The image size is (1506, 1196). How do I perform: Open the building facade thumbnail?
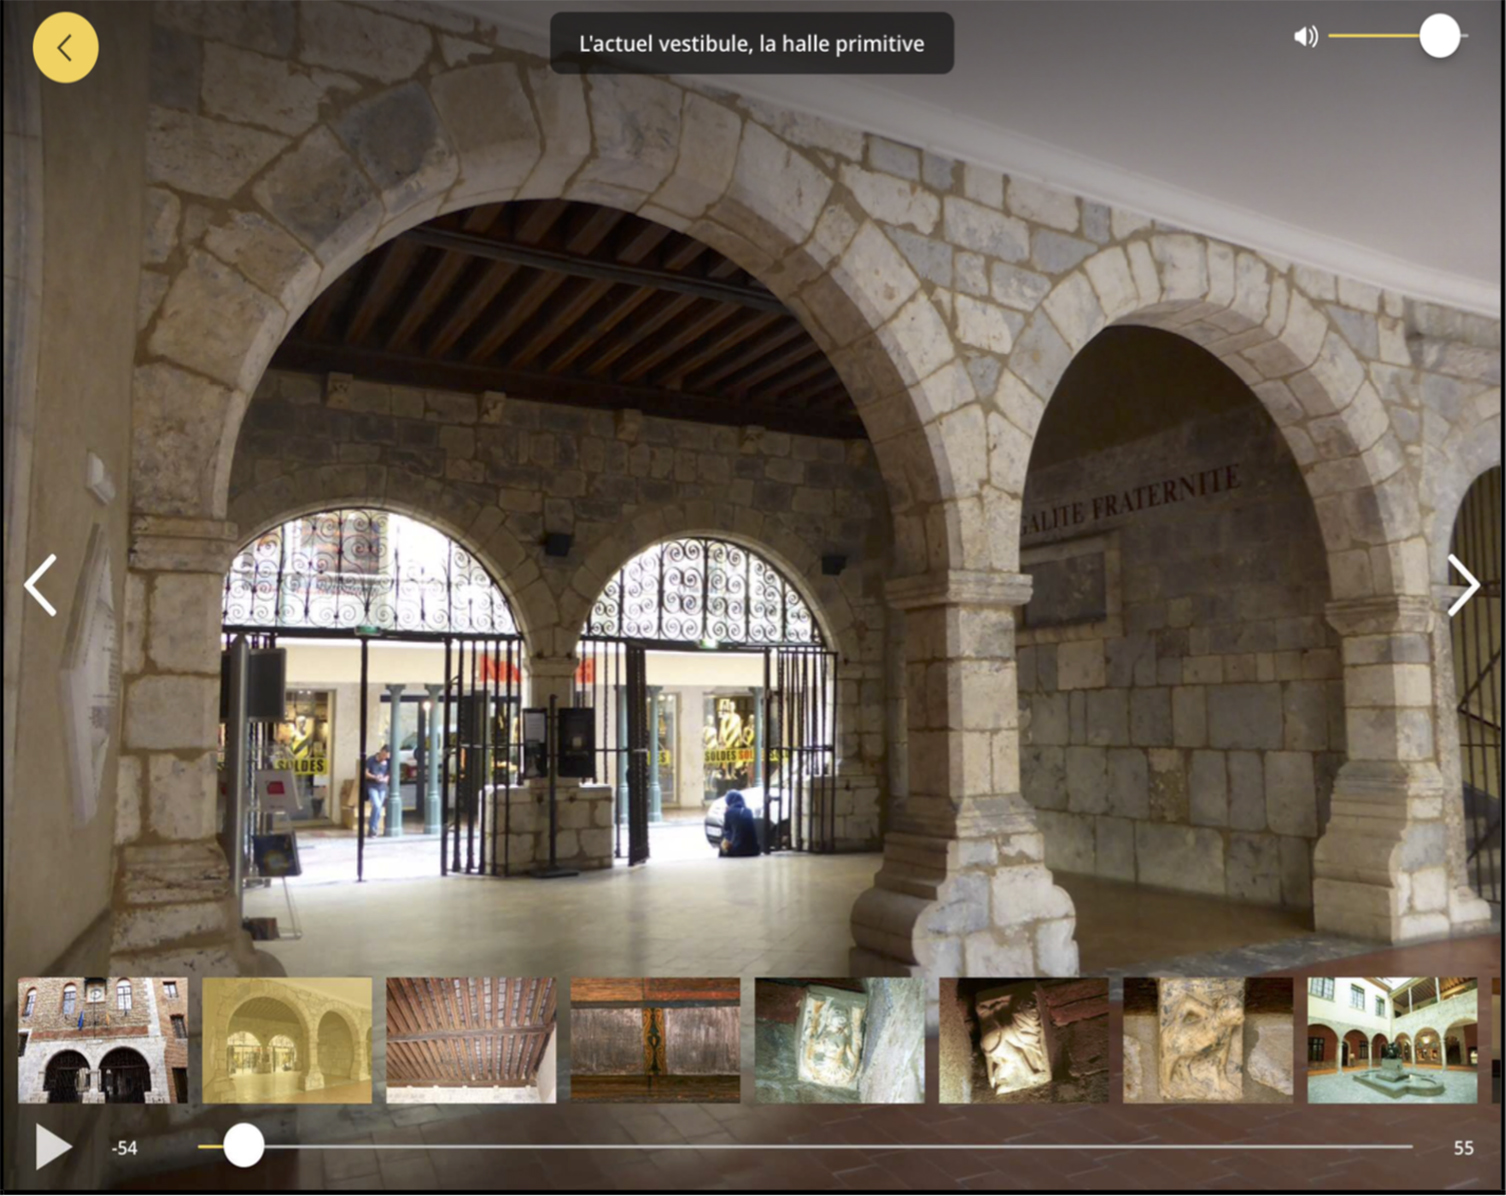[103, 1040]
